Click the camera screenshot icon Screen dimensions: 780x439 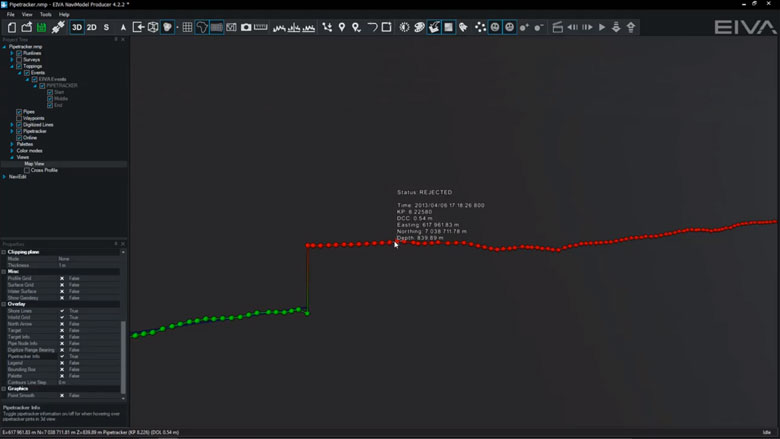pos(246,27)
